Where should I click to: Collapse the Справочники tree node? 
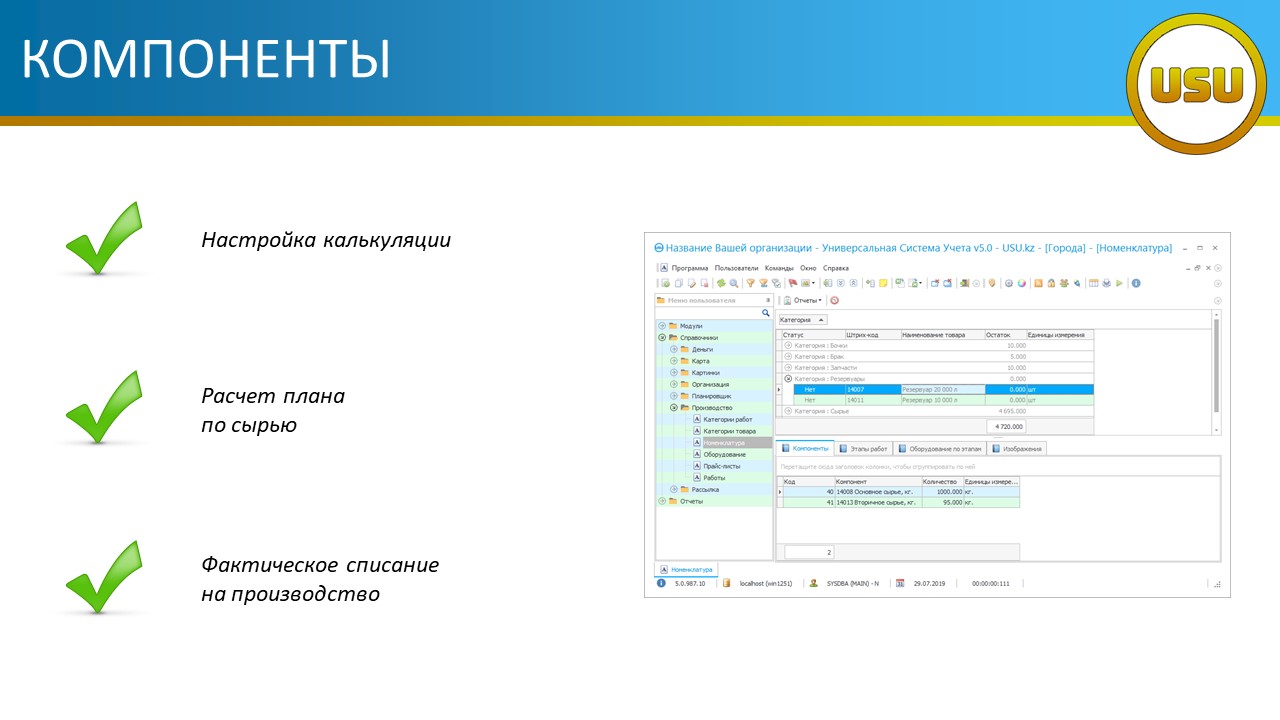pyautogui.click(x=662, y=337)
